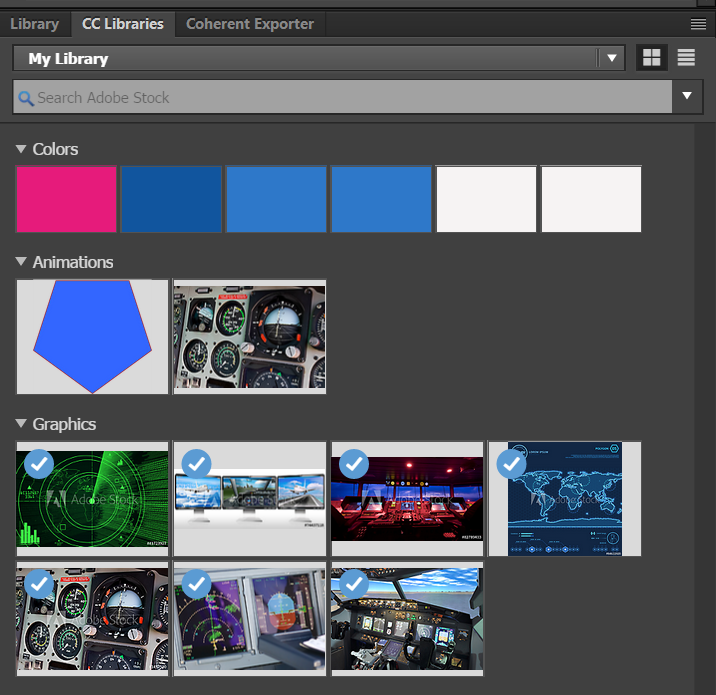Pick the pink color swatch
The image size is (716, 695).
pos(67,199)
